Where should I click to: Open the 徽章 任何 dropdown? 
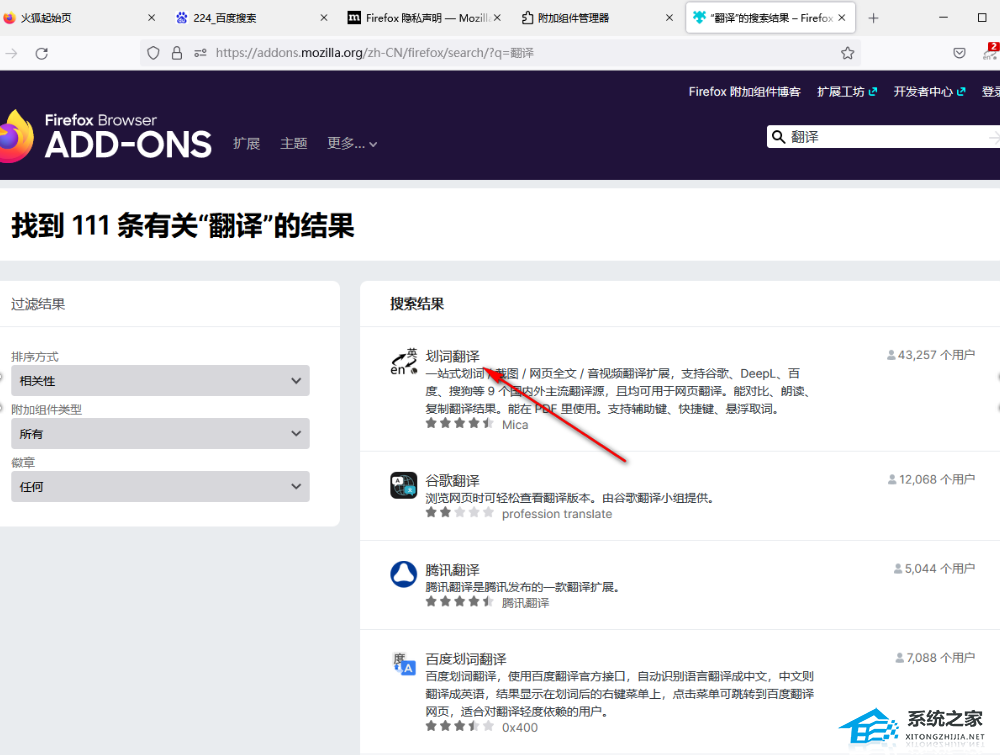160,487
